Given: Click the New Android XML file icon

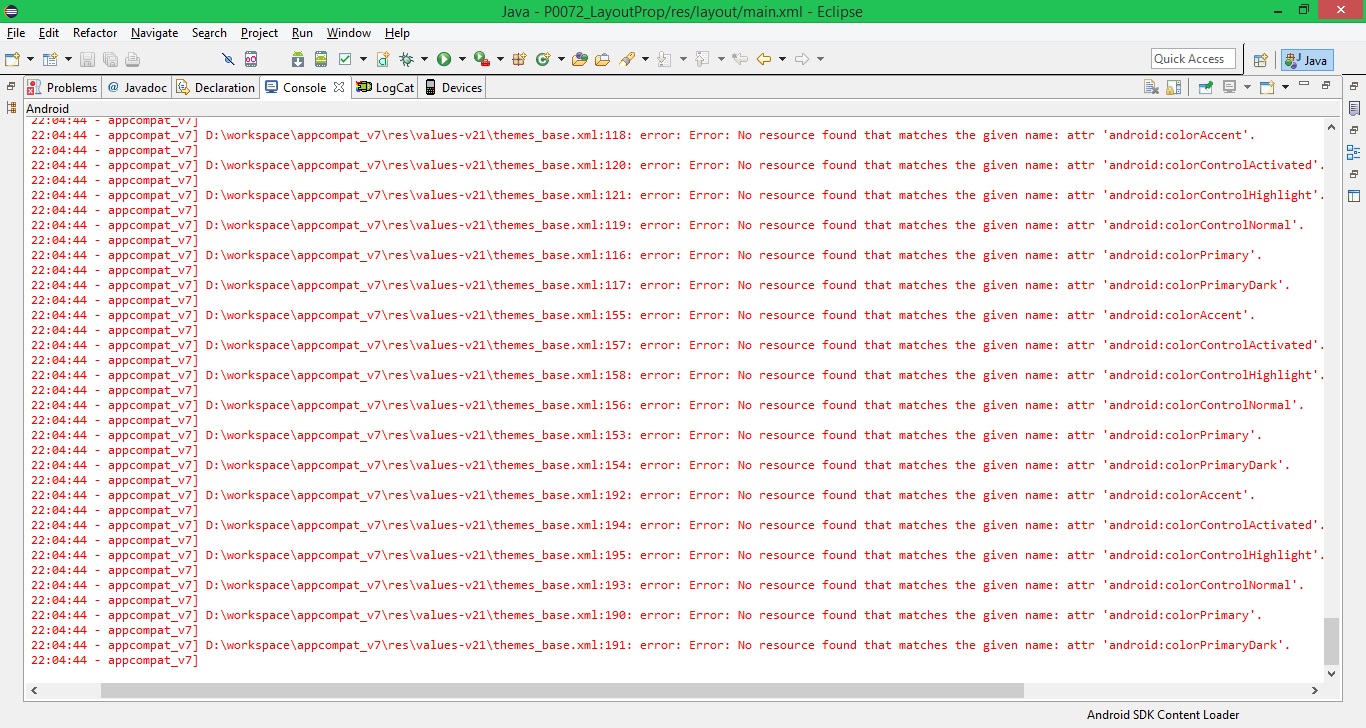Looking at the screenshot, I should point(383,59).
